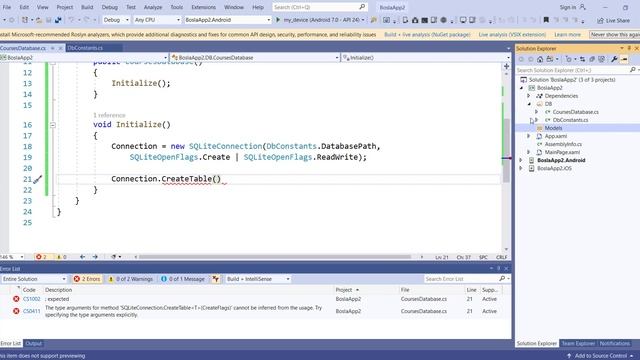640x360 pixels.
Task: Click the Home icon in Solution Explorer toolbar
Action: [540, 59]
